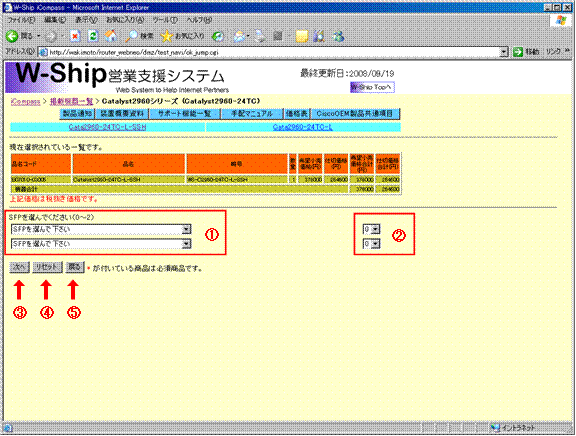Image resolution: width=576 pixels, height=436 pixels.
Task: Open the Messenger people icon
Action: coord(338,36)
